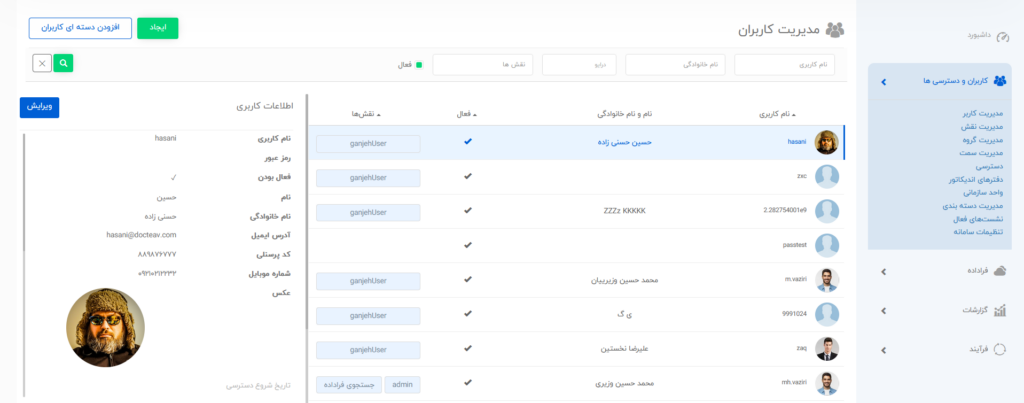Click the green ایجاد button
The height and width of the screenshot is (403, 1024).
point(158,28)
